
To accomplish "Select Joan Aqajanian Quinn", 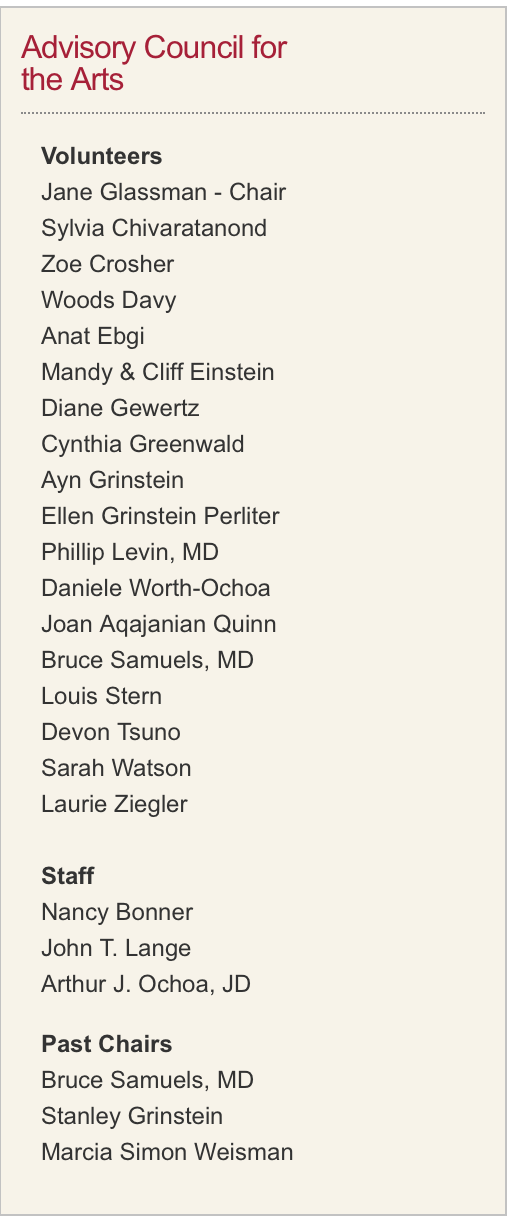I will [x=159, y=624].
